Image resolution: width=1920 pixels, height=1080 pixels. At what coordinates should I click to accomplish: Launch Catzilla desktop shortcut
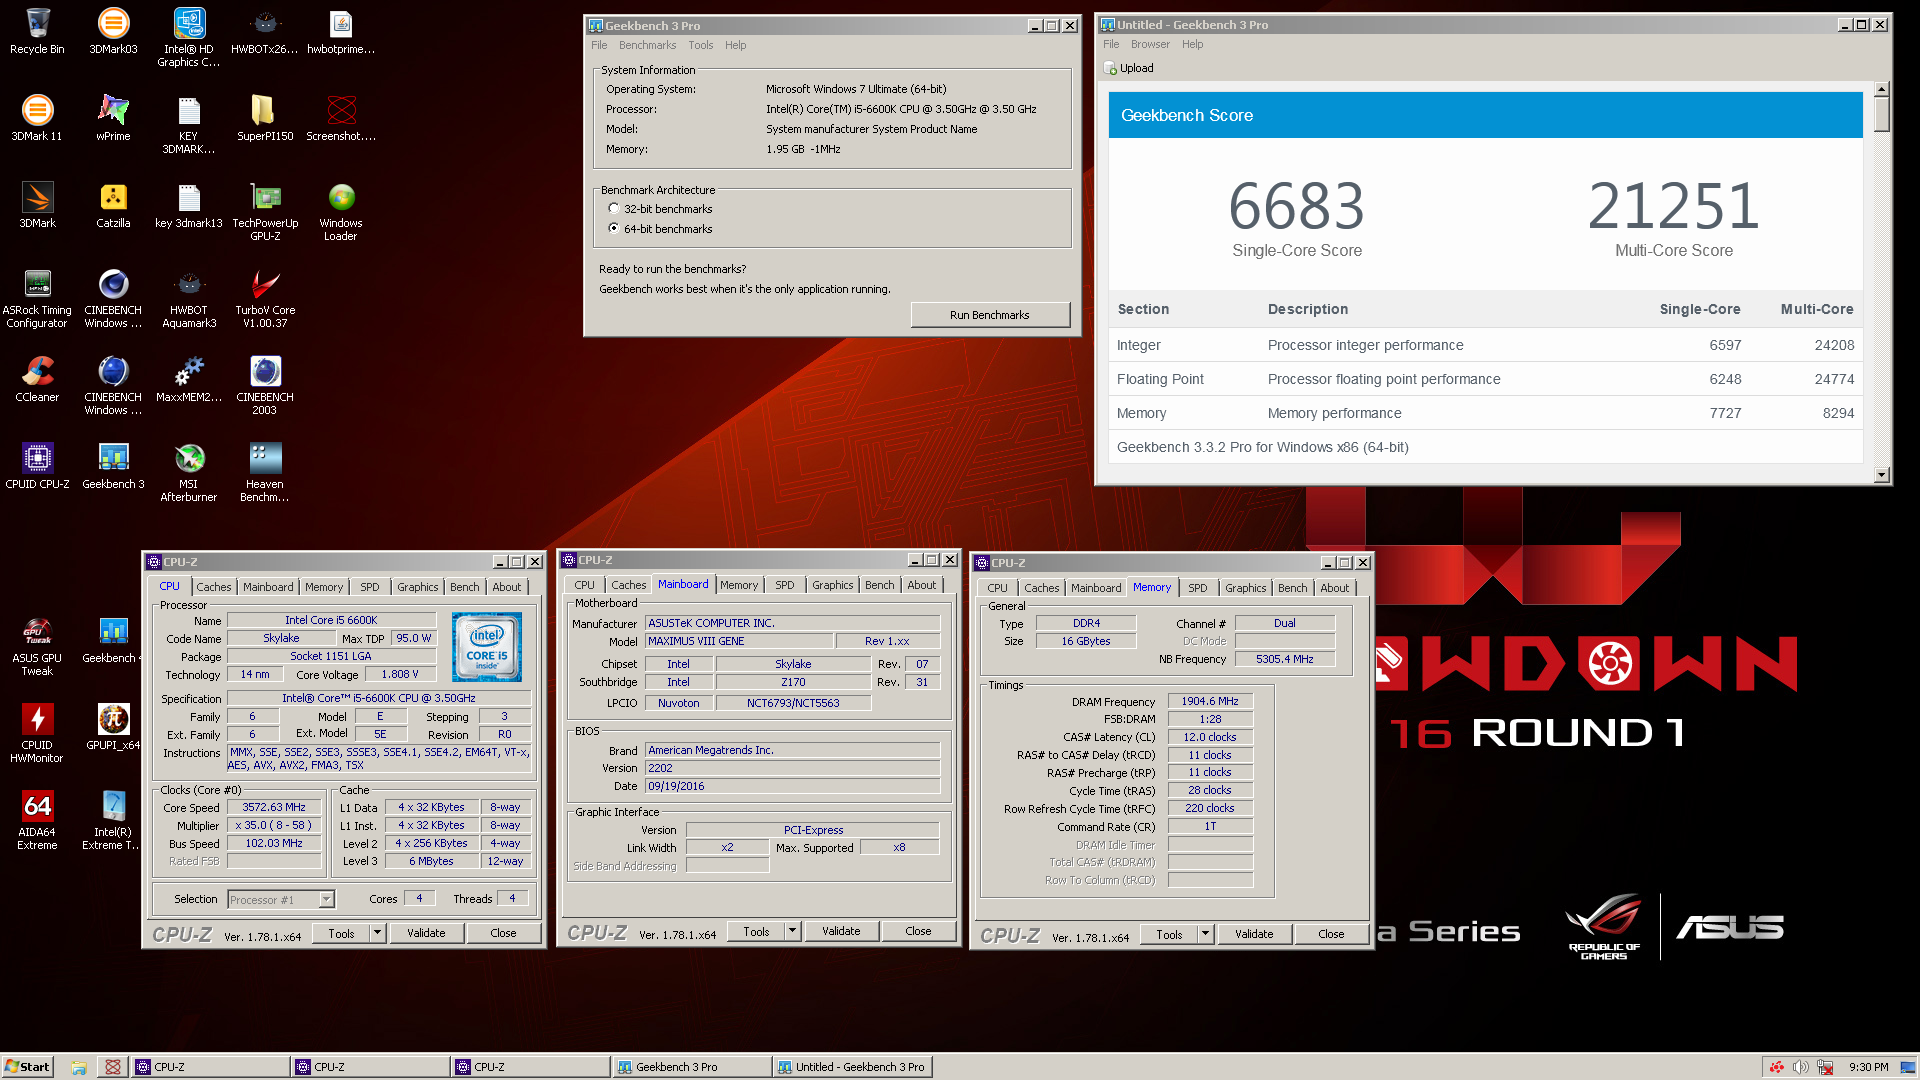113,205
